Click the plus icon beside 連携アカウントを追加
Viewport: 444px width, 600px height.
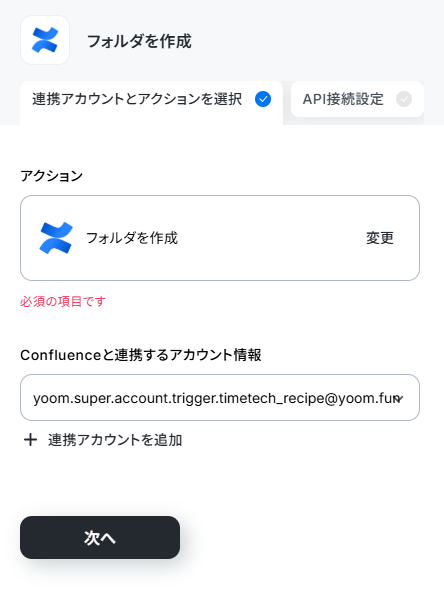(x=30, y=440)
